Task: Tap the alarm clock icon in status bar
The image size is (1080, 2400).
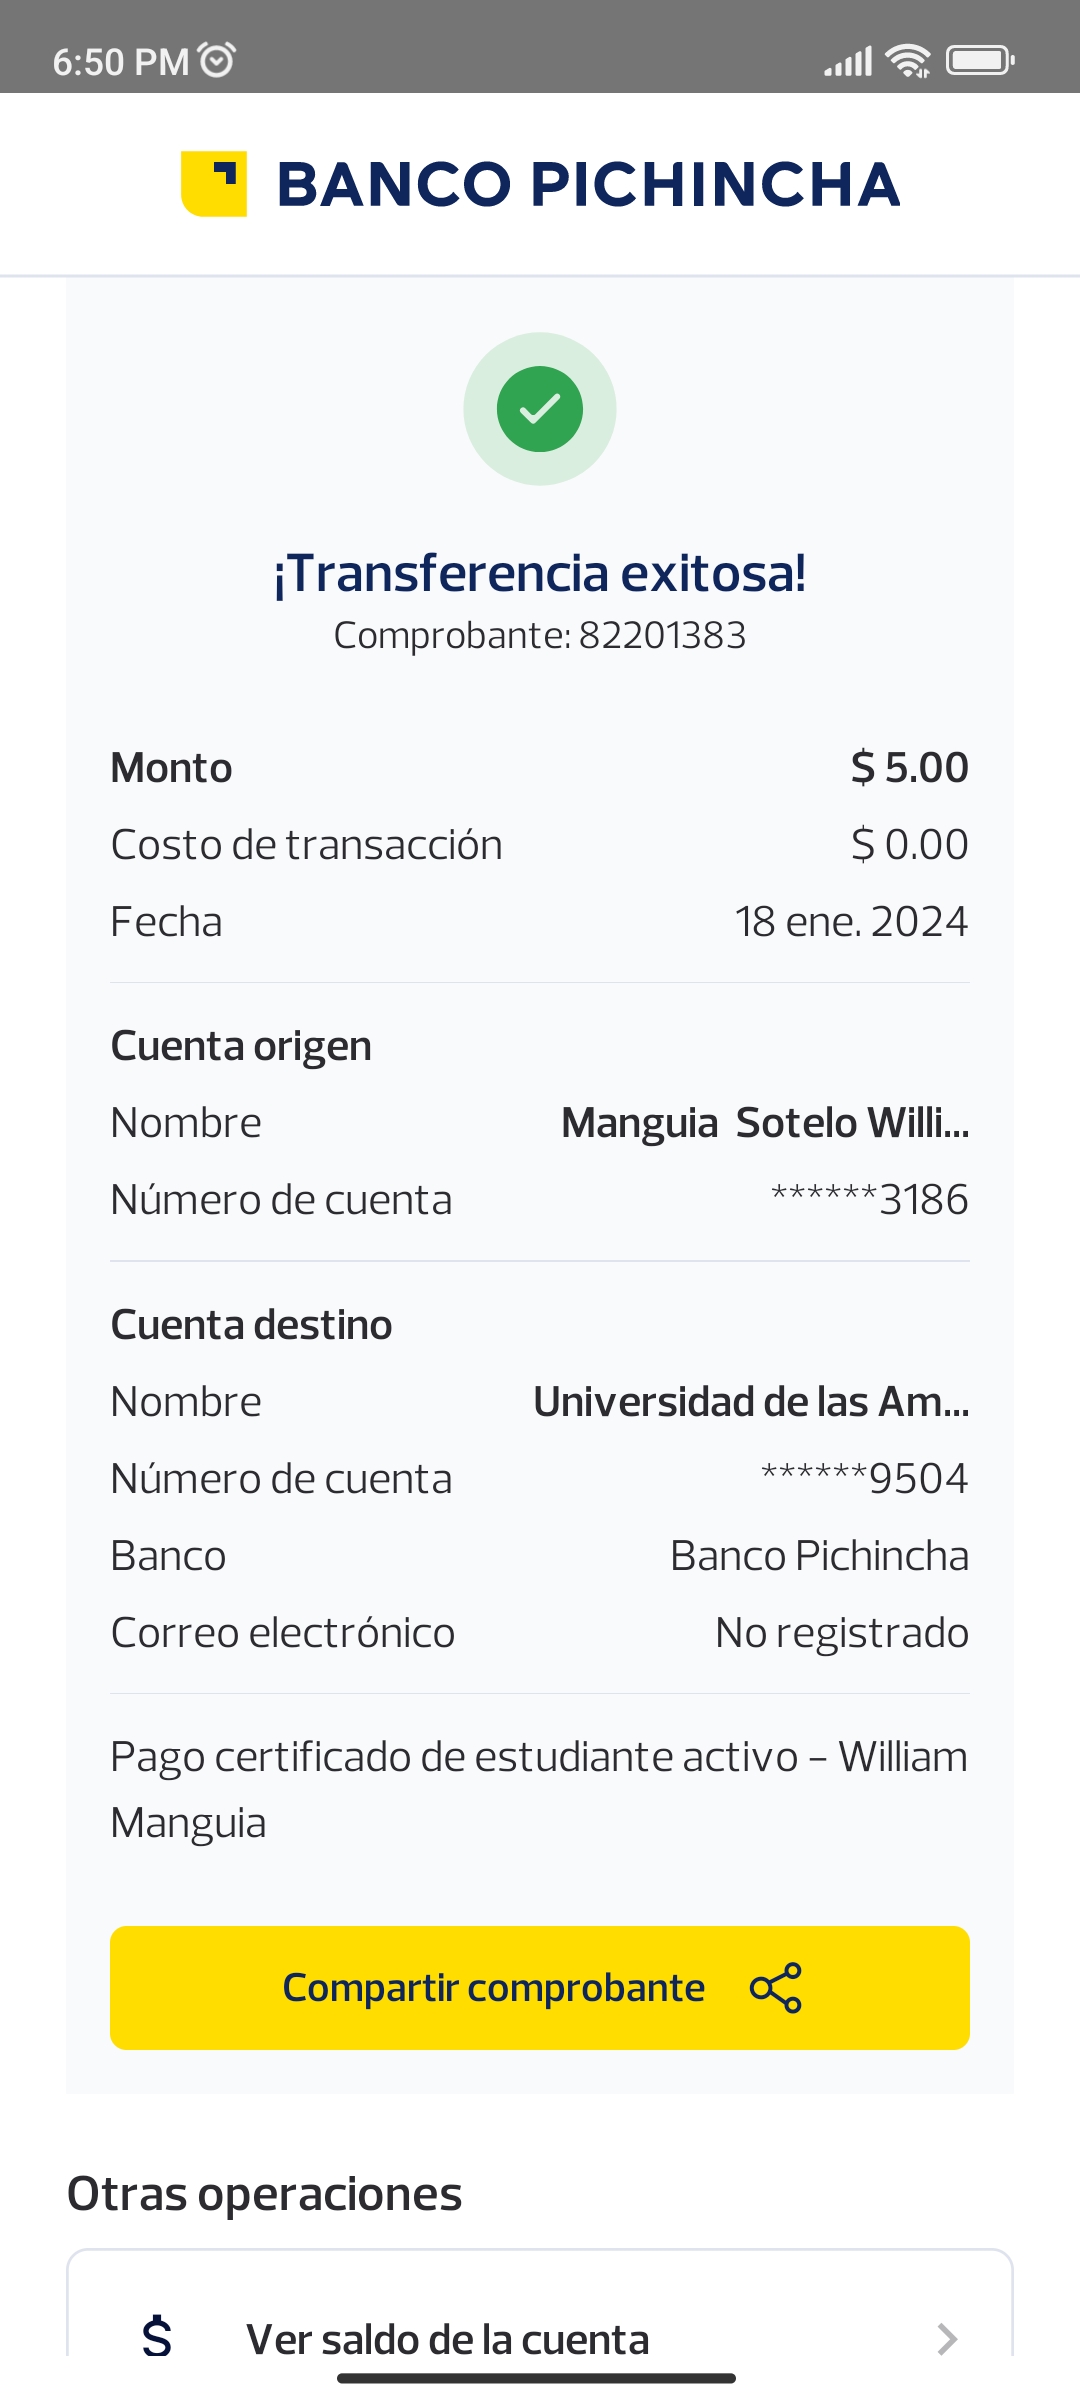Action: click(x=217, y=60)
